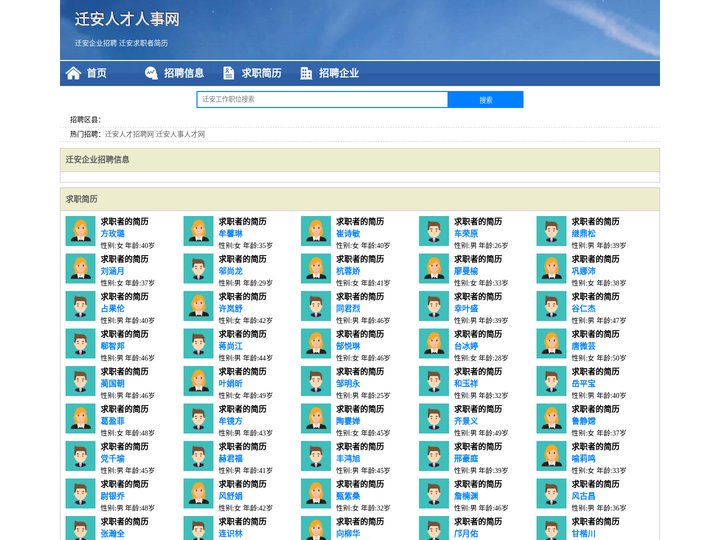Open the resume link for 牟镜方
Image resolution: width=720 pixels, height=540 pixels.
pyautogui.click(x=231, y=421)
